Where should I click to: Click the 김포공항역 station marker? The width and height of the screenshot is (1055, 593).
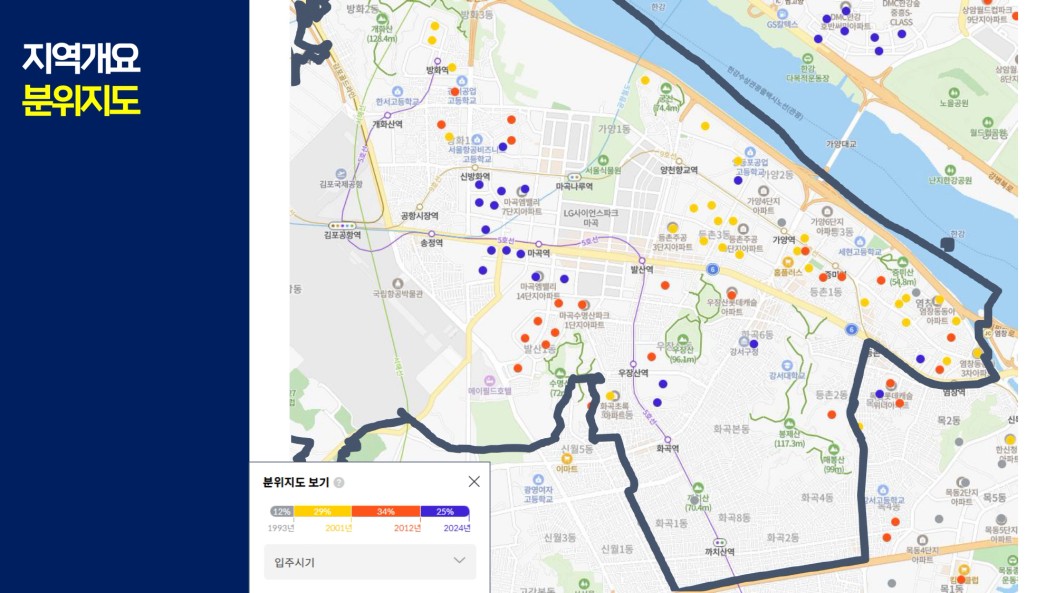pos(342,226)
